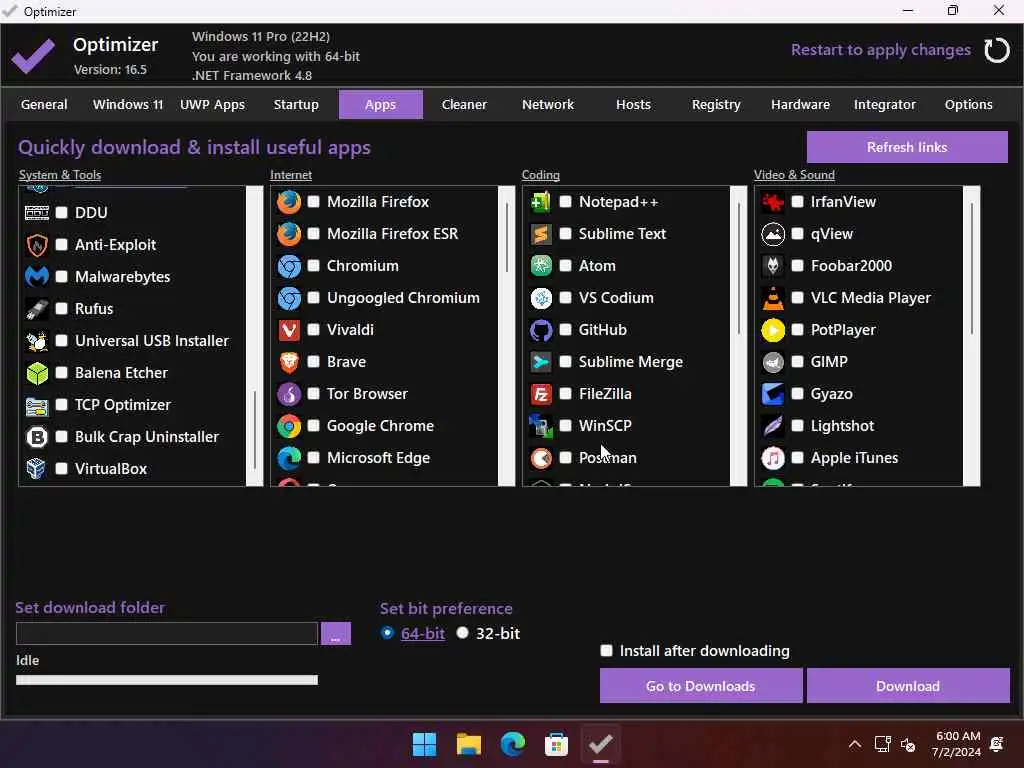Click the Bulk Crap Uninstaller icon
This screenshot has height=768, width=1024.
(x=37, y=437)
